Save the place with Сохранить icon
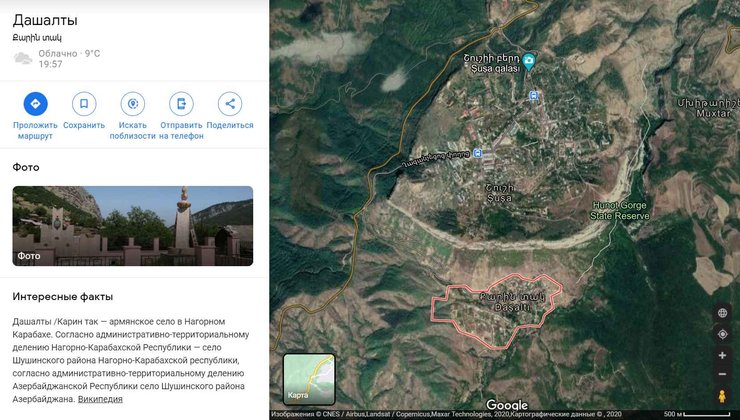The height and width of the screenshot is (420, 740). [x=84, y=103]
